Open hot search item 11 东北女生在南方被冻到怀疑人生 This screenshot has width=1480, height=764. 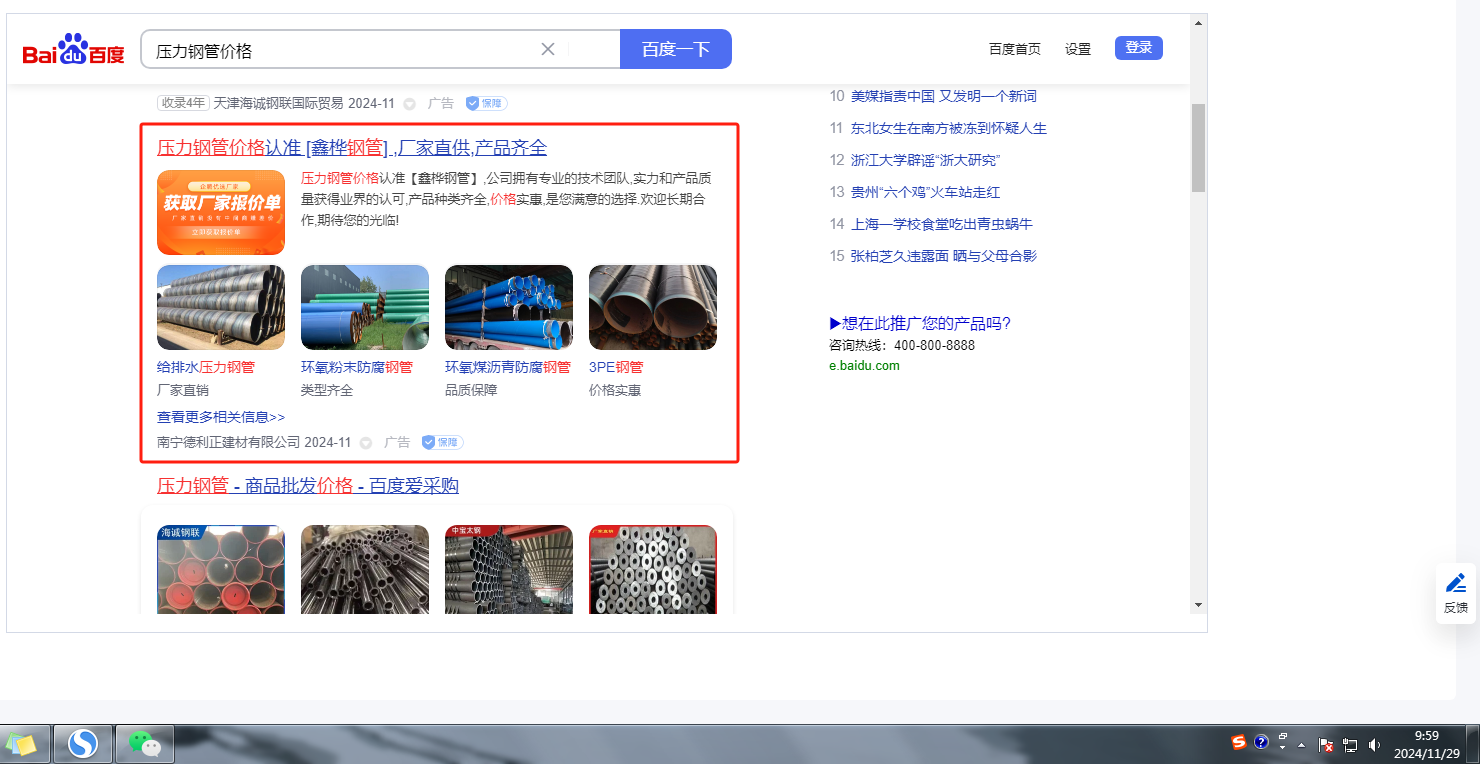[949, 128]
